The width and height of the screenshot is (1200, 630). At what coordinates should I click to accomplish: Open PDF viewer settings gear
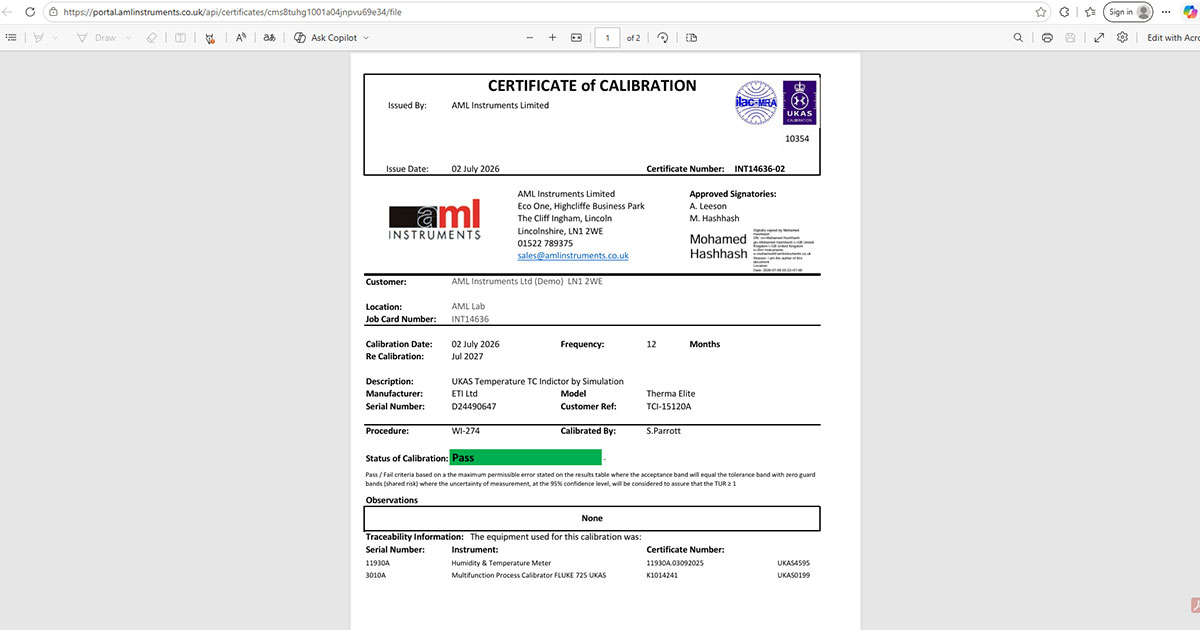pyautogui.click(x=1123, y=37)
